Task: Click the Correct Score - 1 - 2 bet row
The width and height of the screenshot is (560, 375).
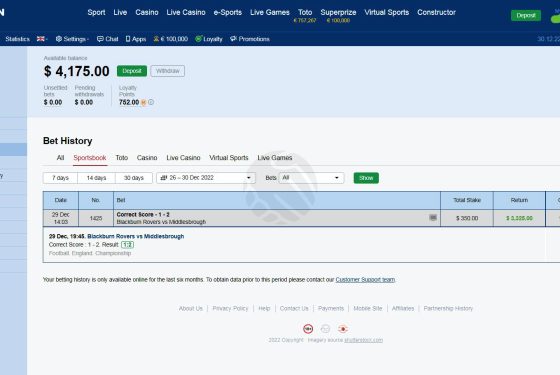Action: pyautogui.click(x=277, y=218)
